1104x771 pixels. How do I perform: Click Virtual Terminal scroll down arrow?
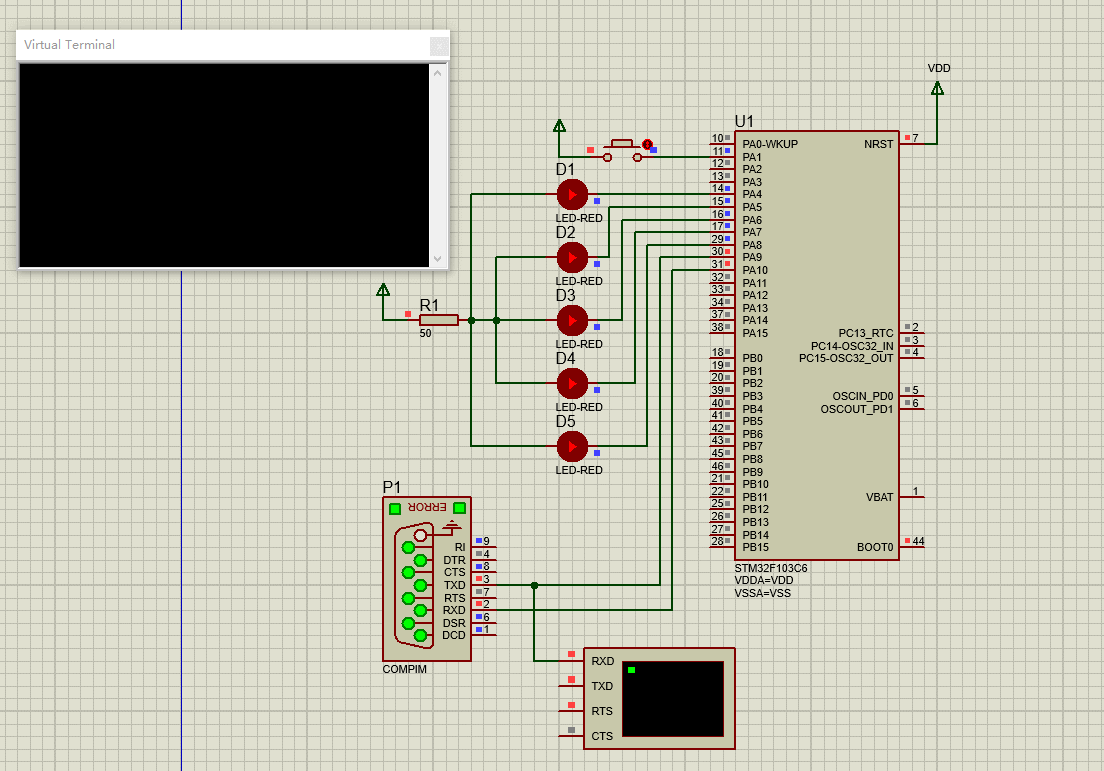point(437,258)
